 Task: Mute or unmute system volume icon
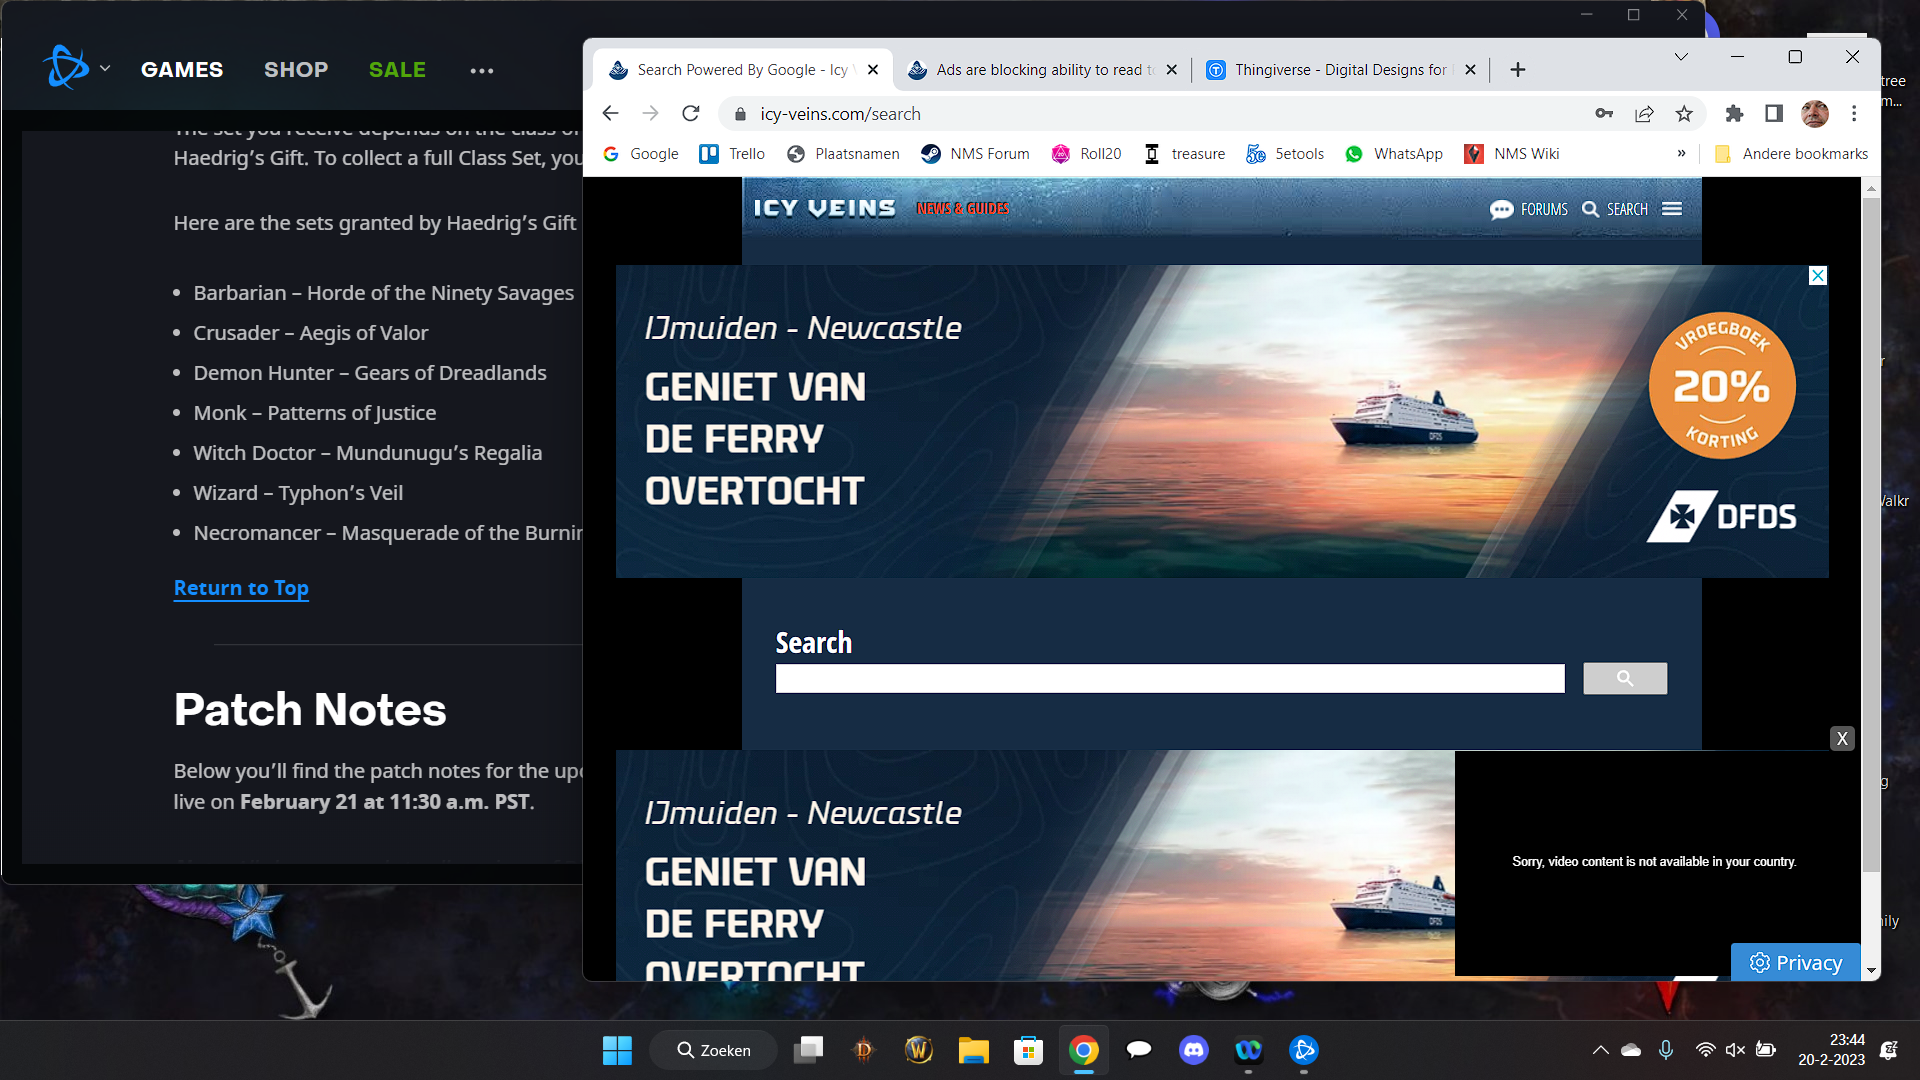(x=1735, y=1050)
